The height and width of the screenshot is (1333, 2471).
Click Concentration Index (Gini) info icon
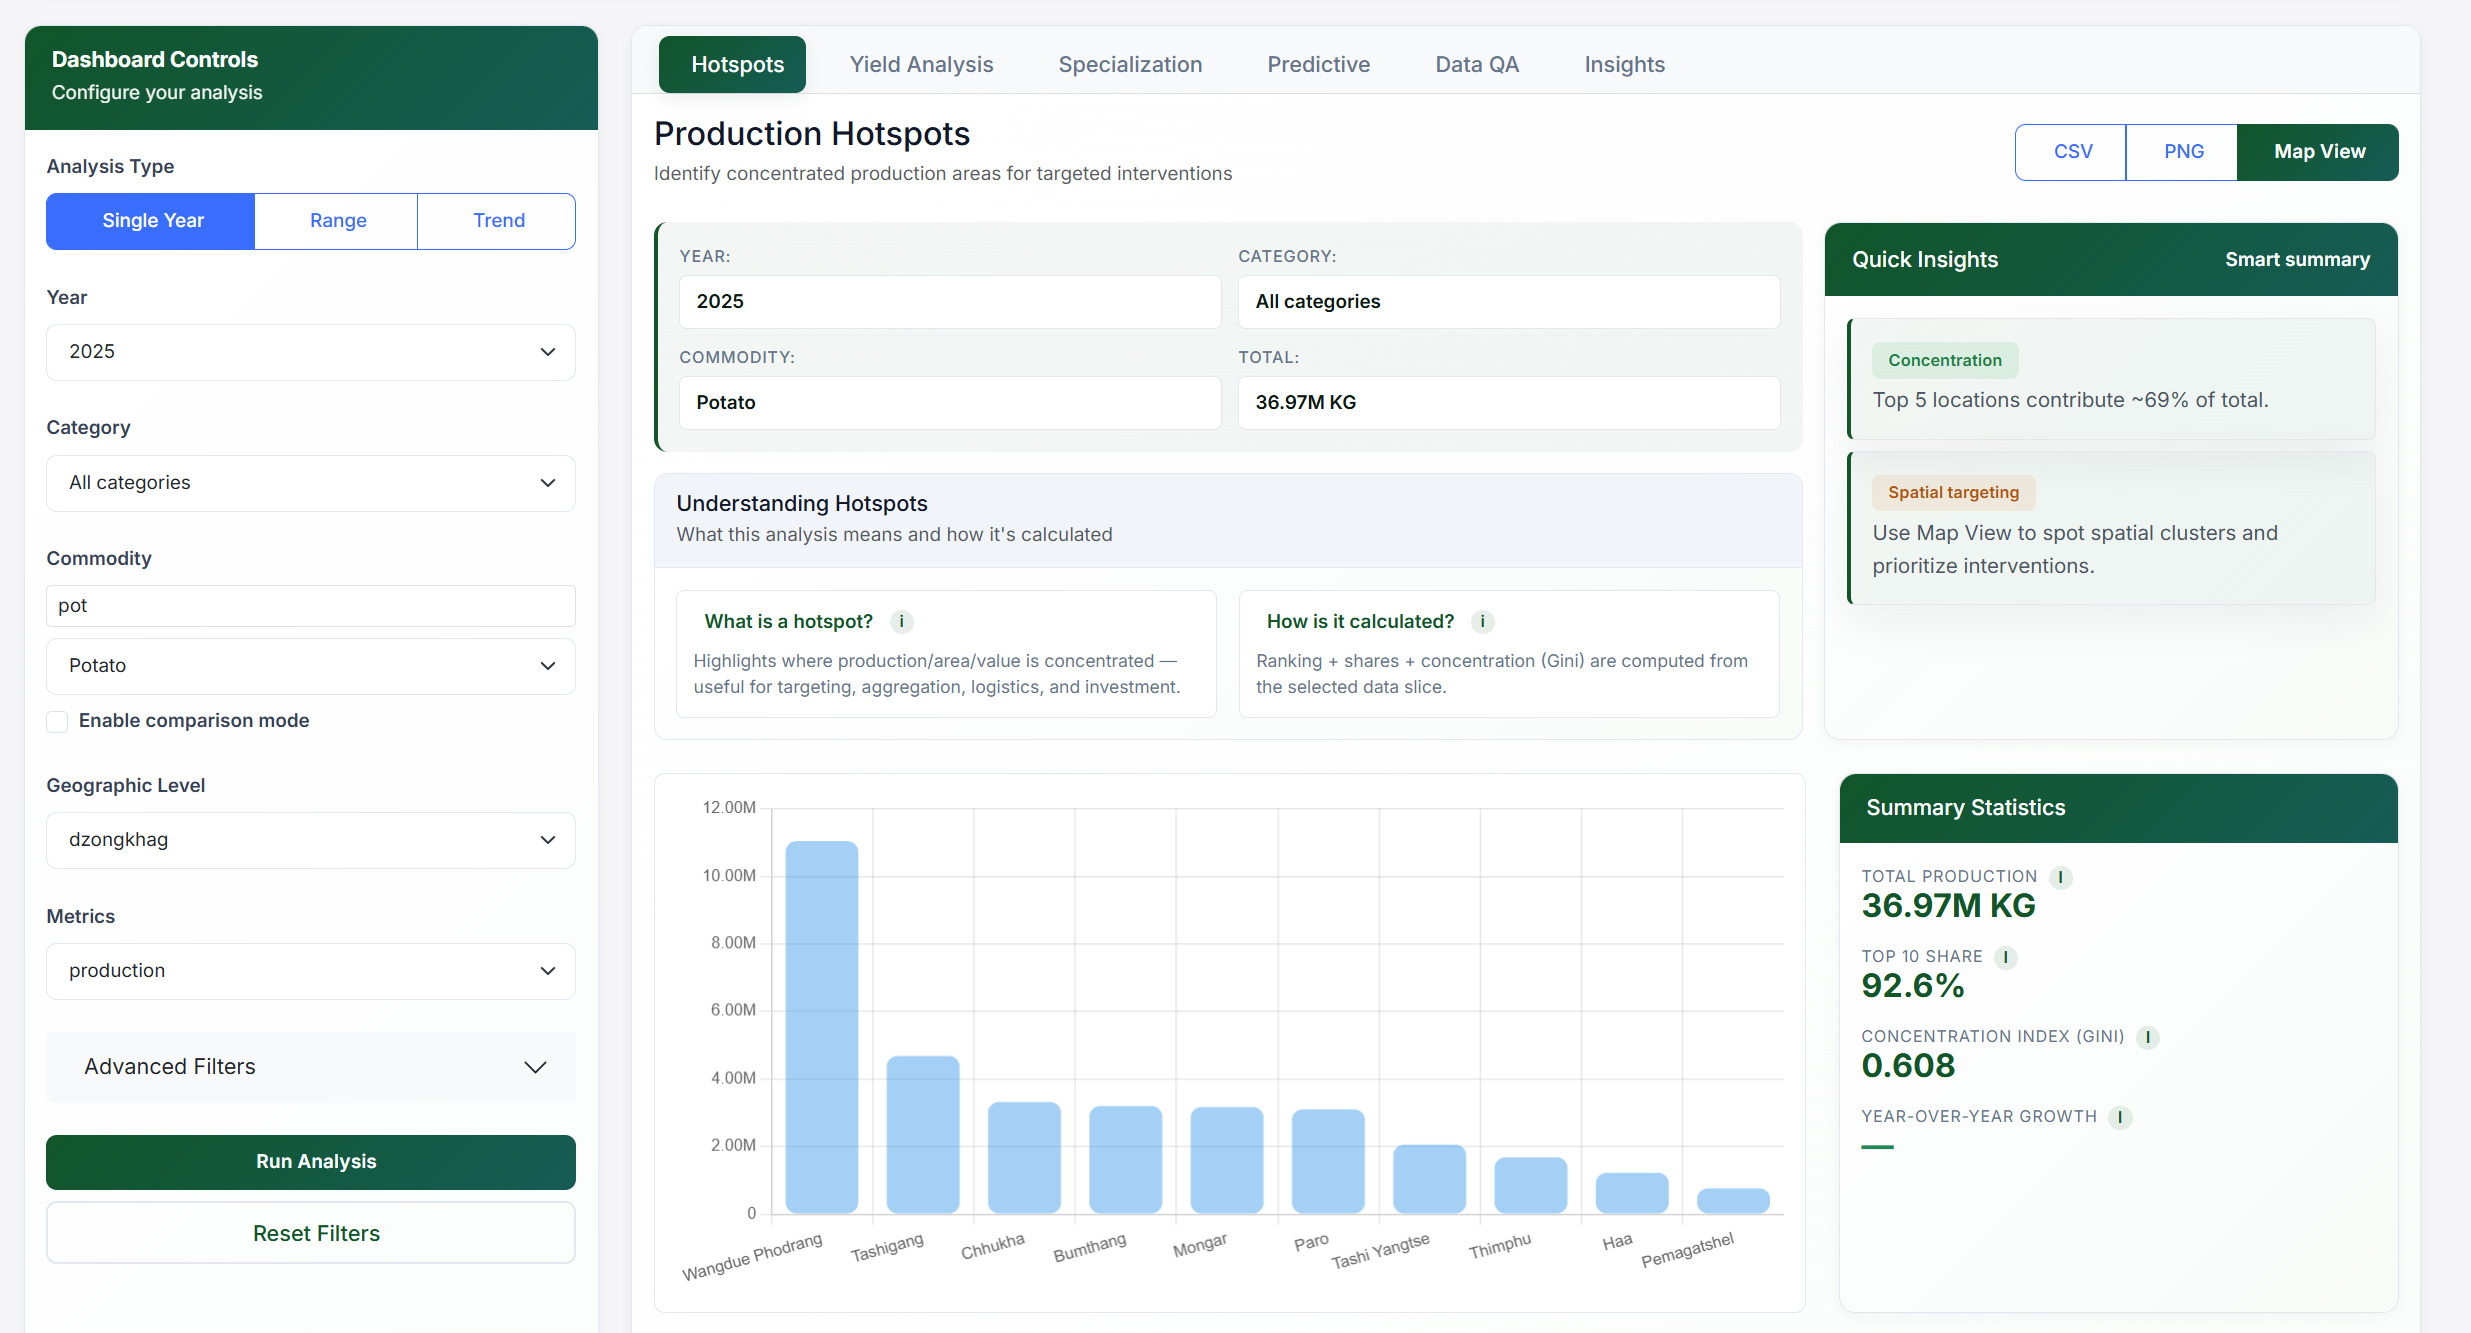coord(2147,1037)
